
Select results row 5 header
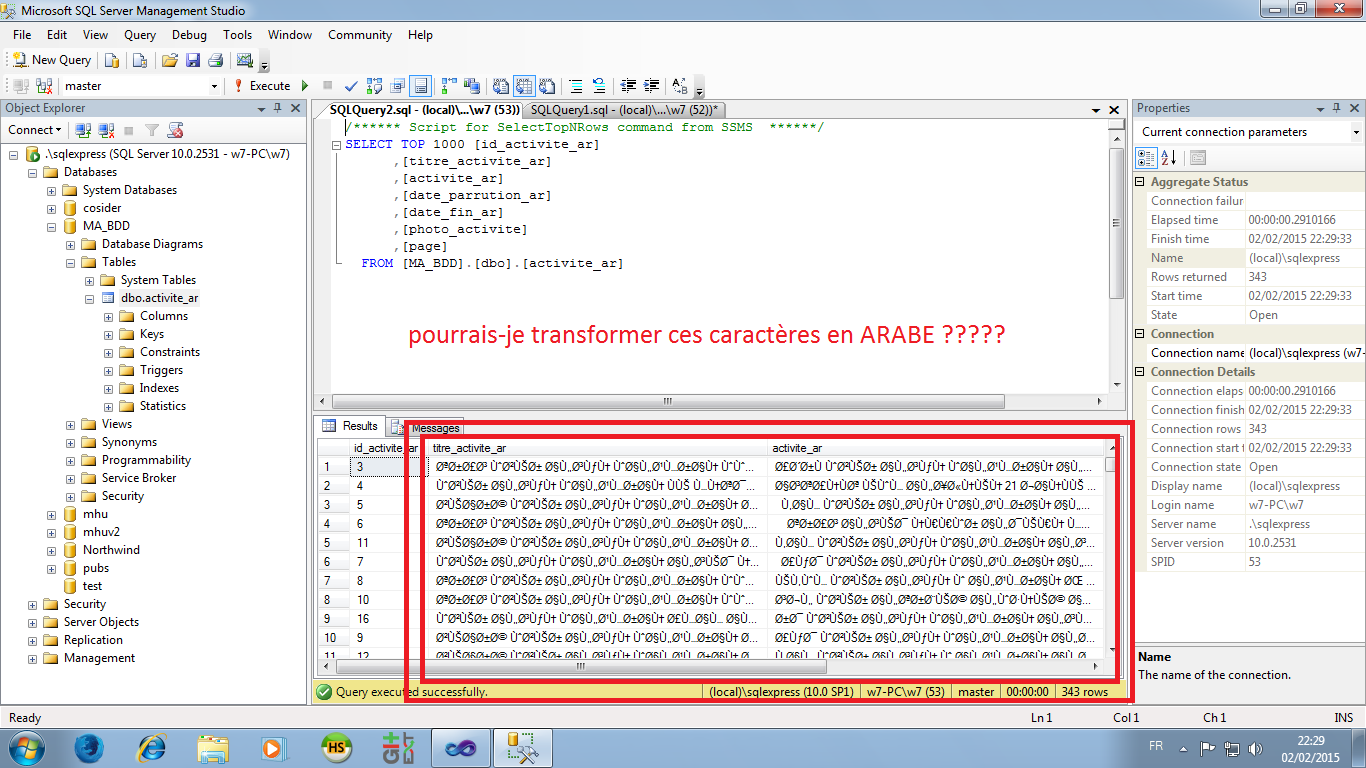(x=332, y=542)
